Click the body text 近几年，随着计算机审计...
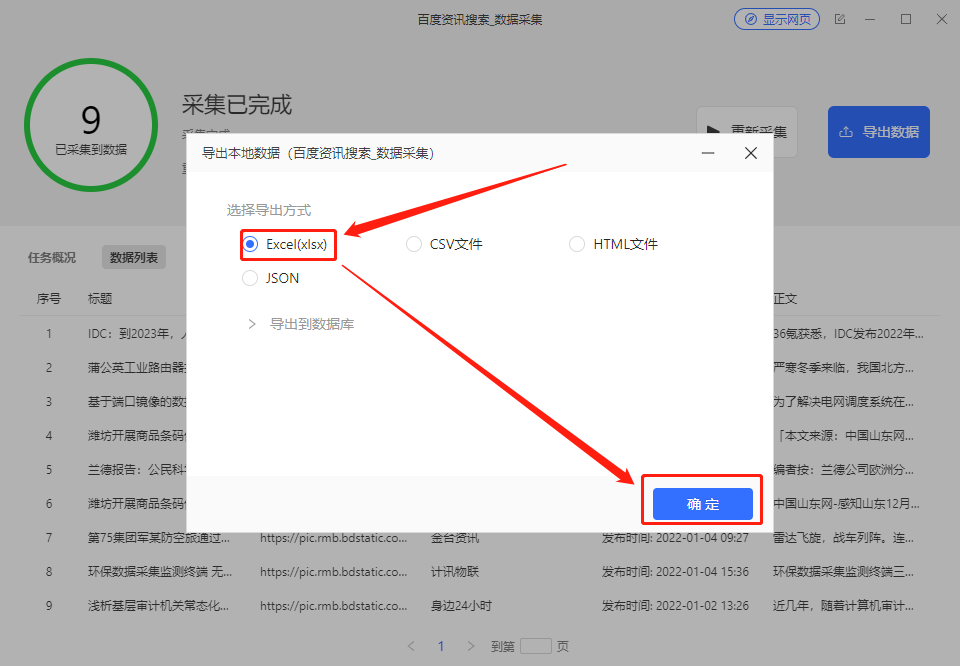This screenshot has height=666, width=960. [844, 606]
